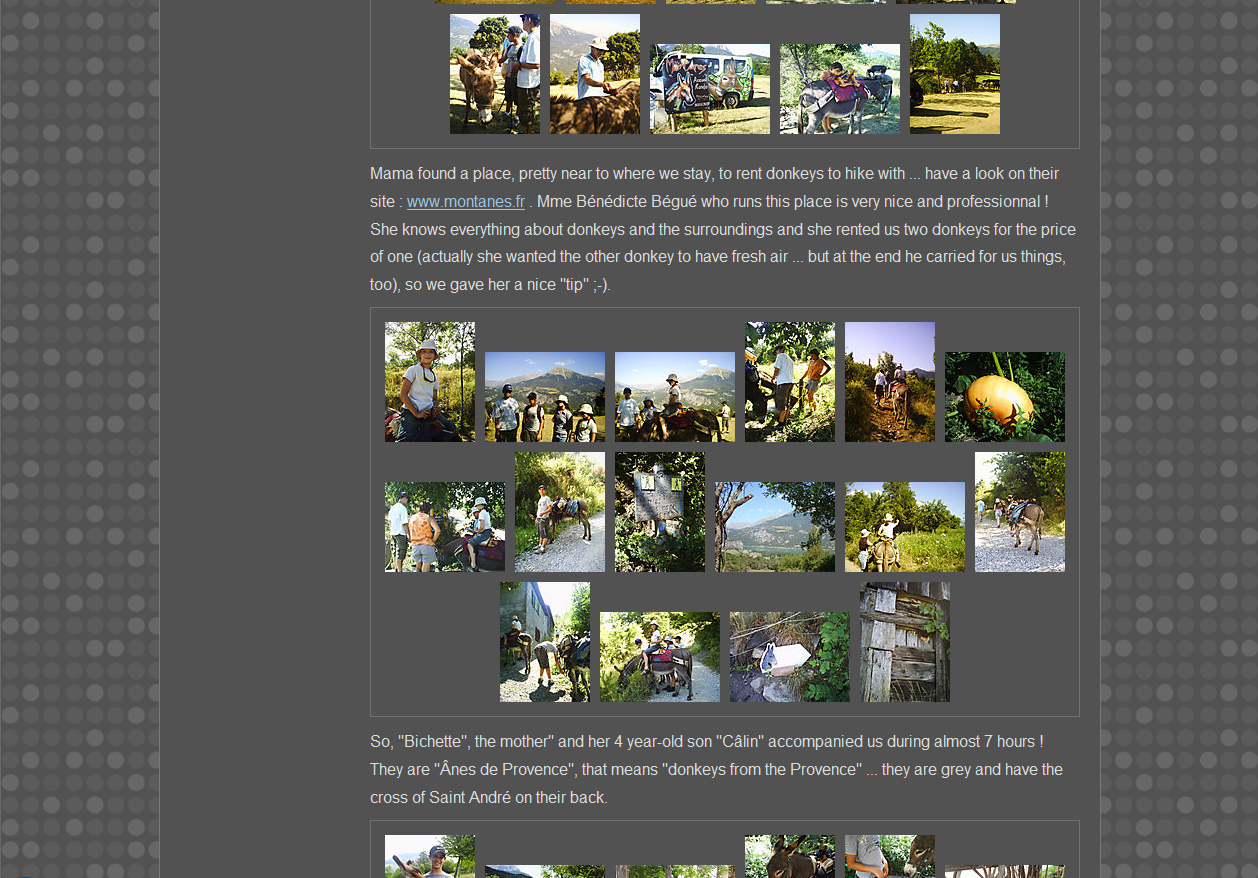1258x878 pixels.
Task: Select the hikers under purple sky thumbnail
Action: click(889, 382)
